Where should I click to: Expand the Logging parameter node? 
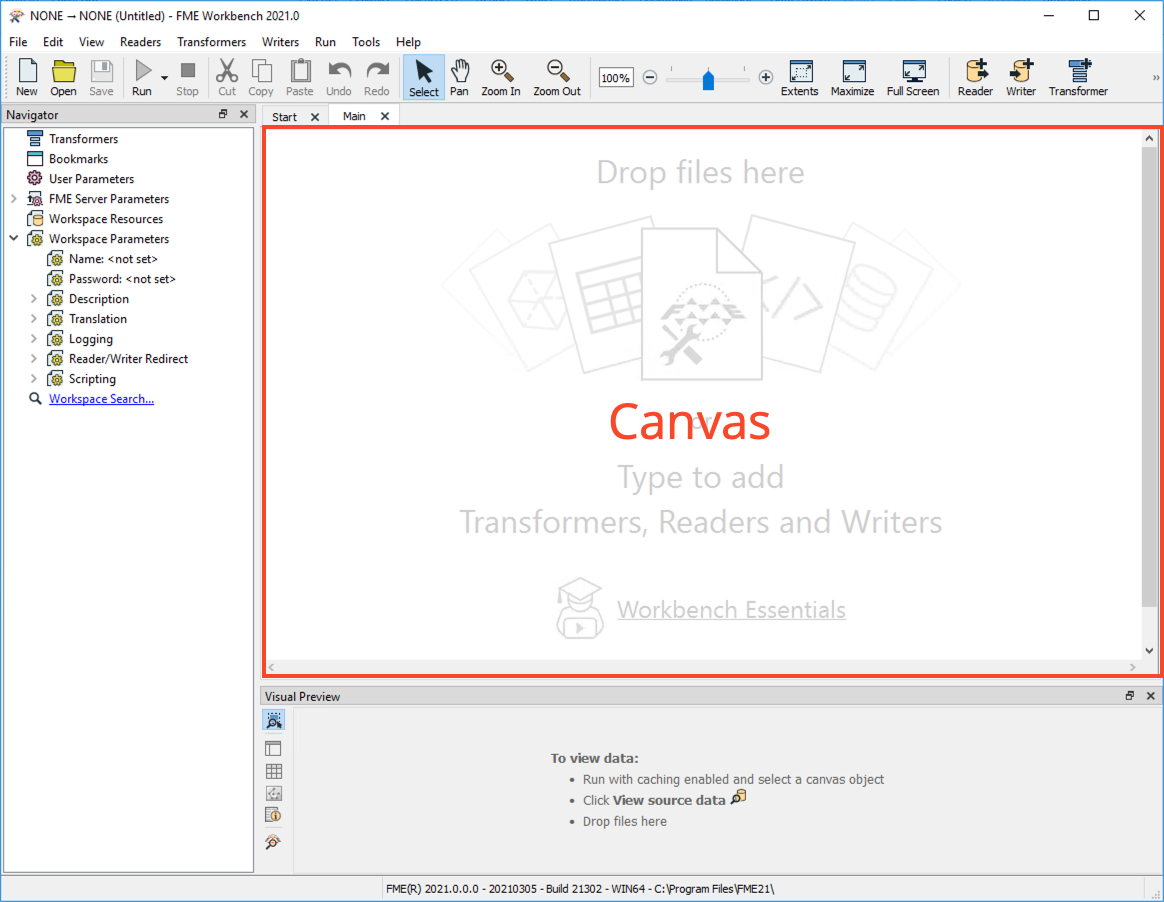coord(33,339)
